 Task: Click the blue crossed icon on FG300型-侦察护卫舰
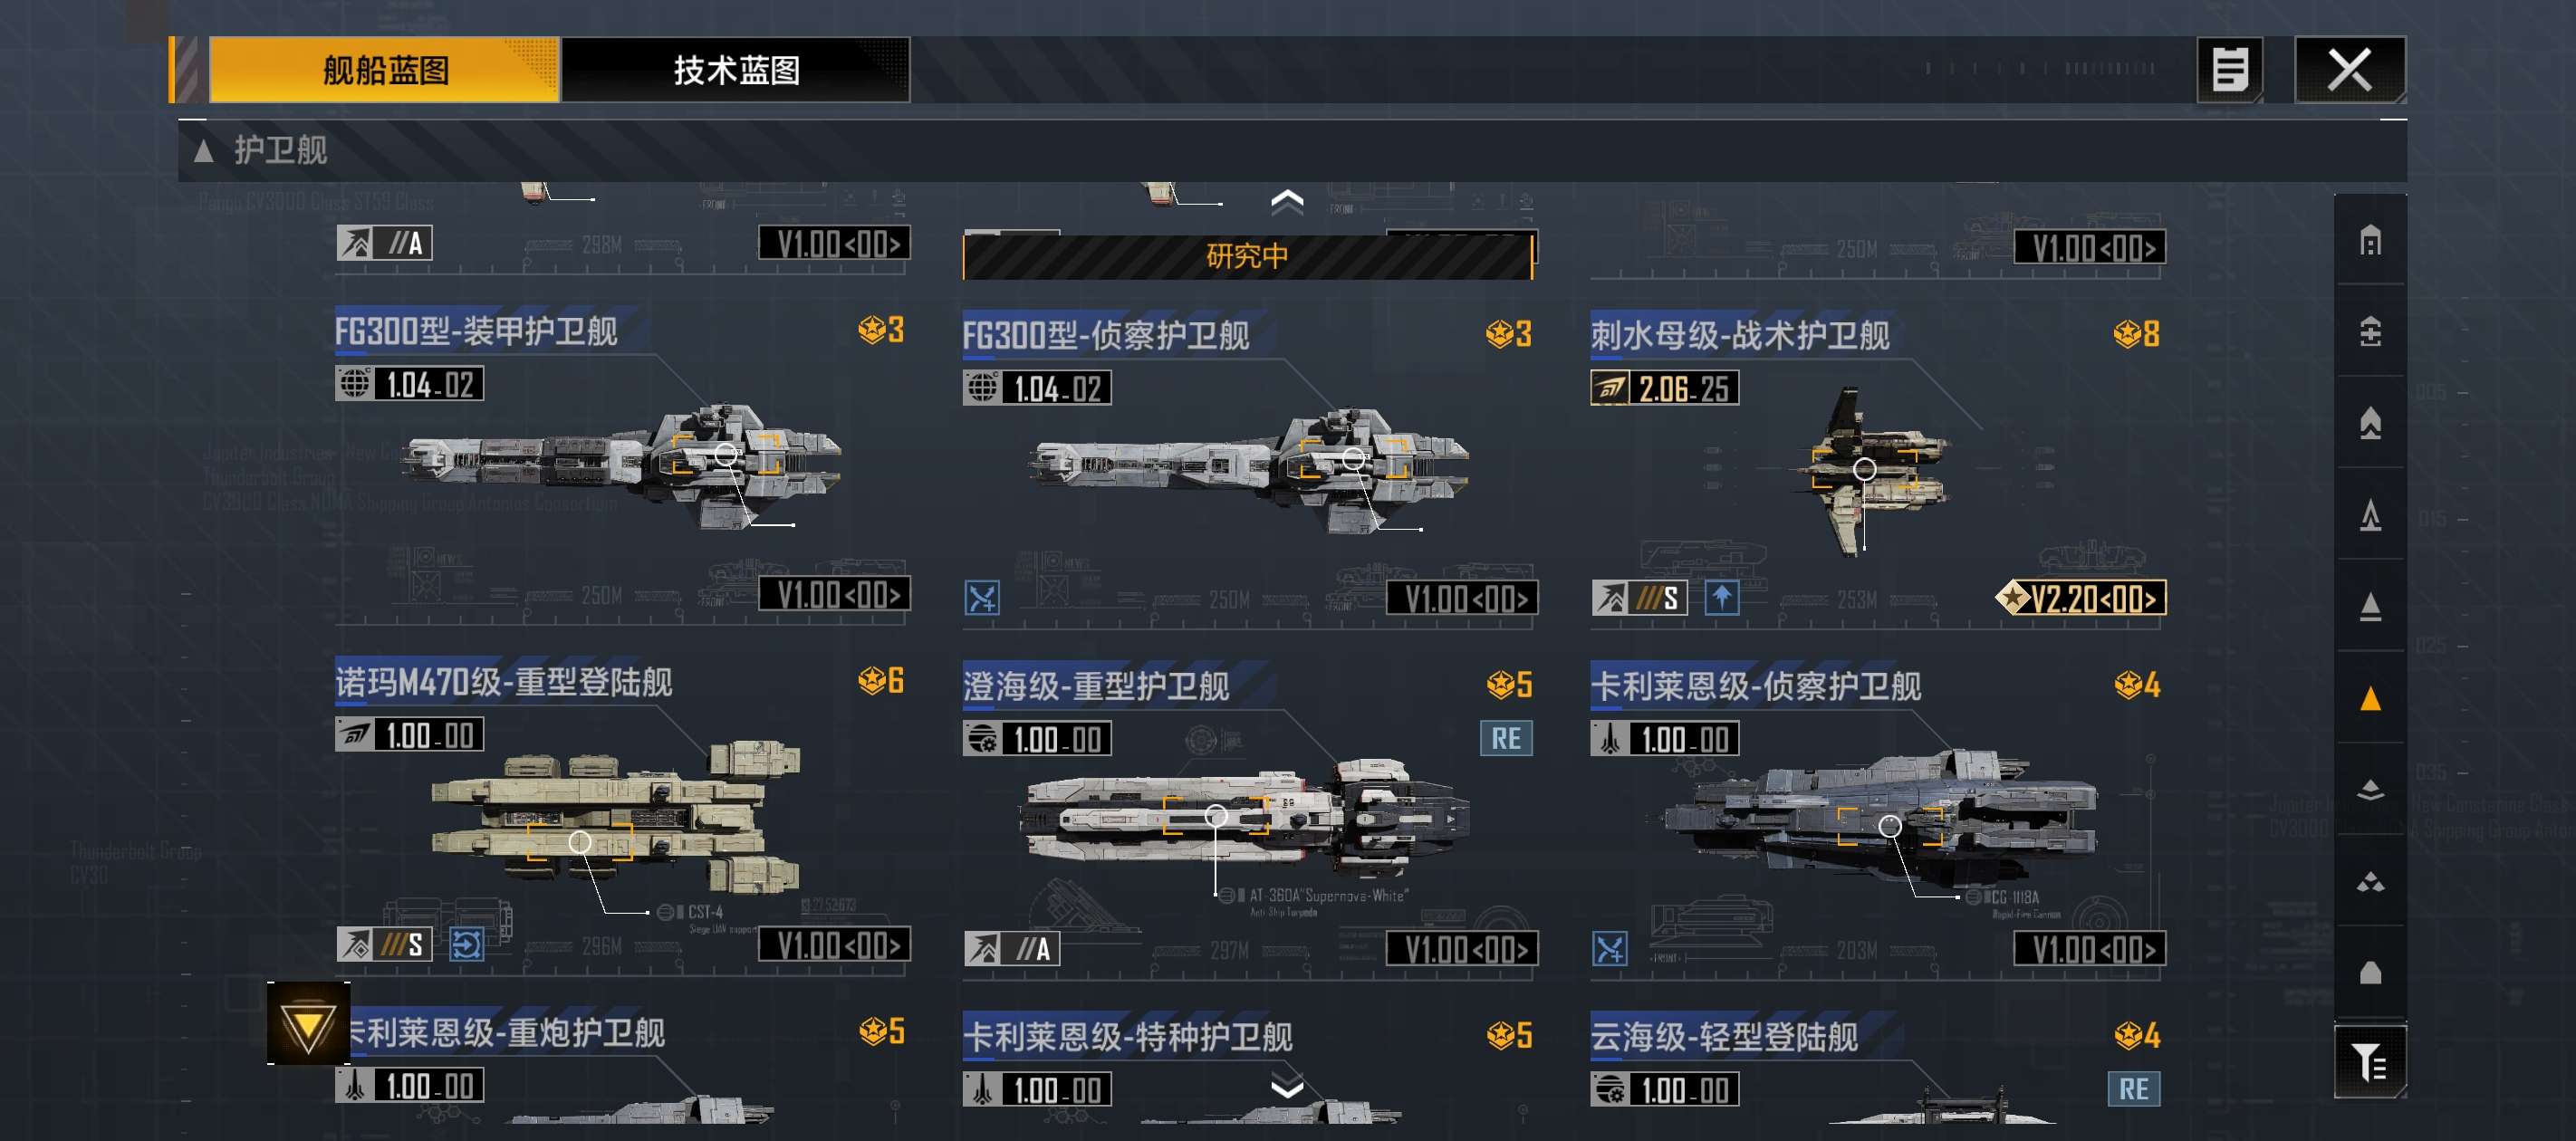[x=982, y=598]
